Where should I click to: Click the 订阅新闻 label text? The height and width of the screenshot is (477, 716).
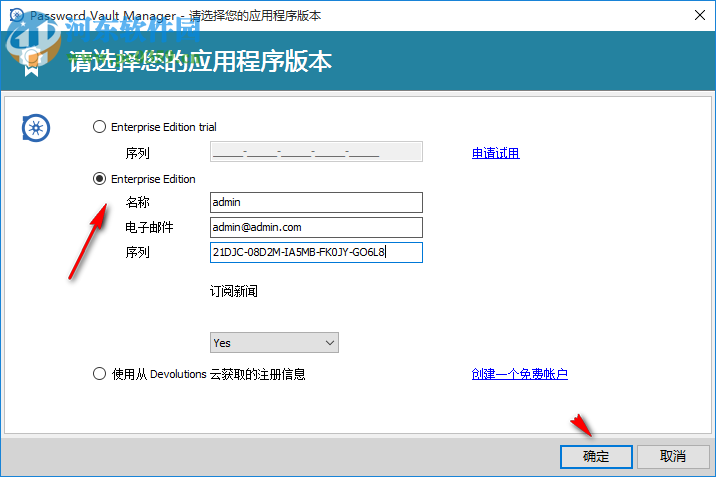pyautogui.click(x=234, y=291)
